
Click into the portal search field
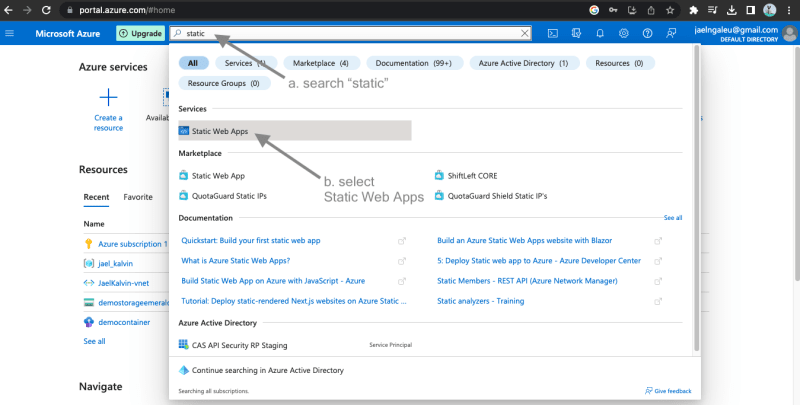click(x=351, y=33)
